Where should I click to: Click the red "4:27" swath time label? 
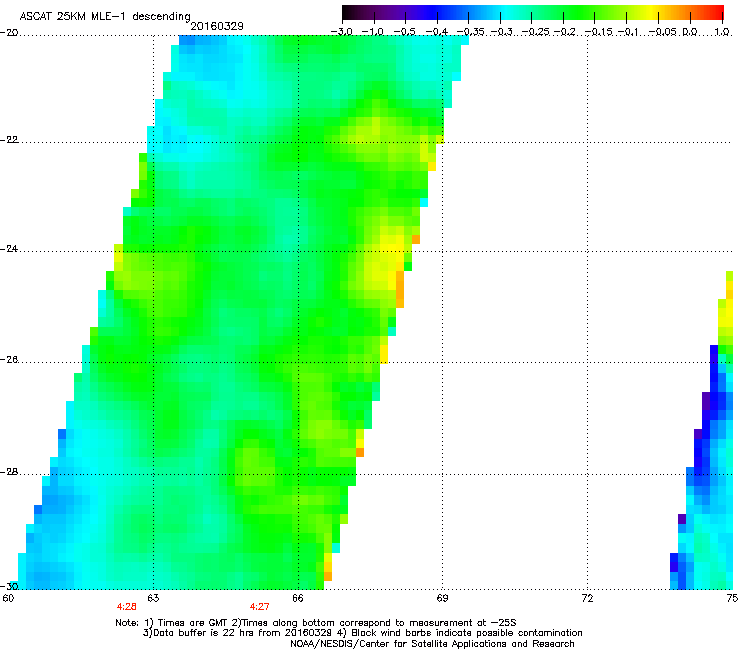click(x=260, y=607)
